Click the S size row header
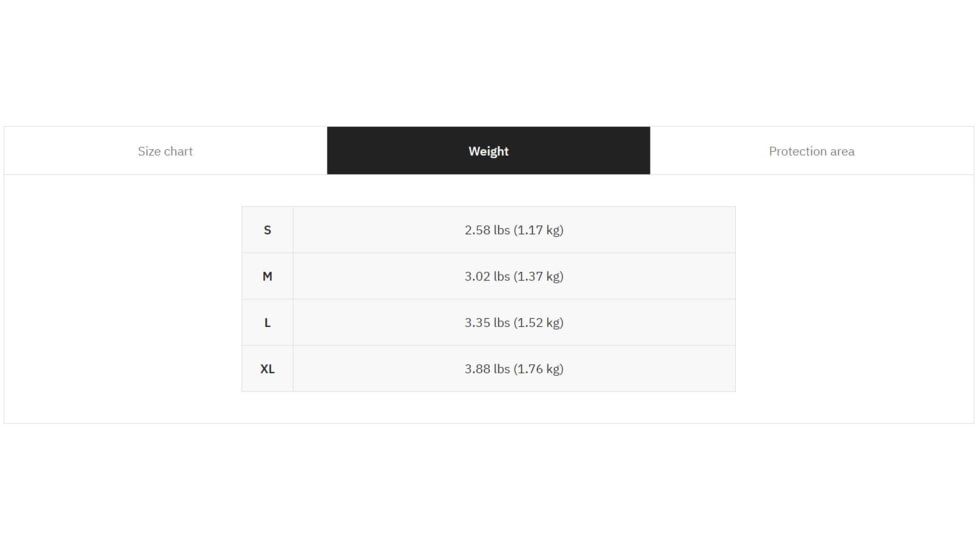The height and width of the screenshot is (550, 978). pyautogui.click(x=267, y=230)
